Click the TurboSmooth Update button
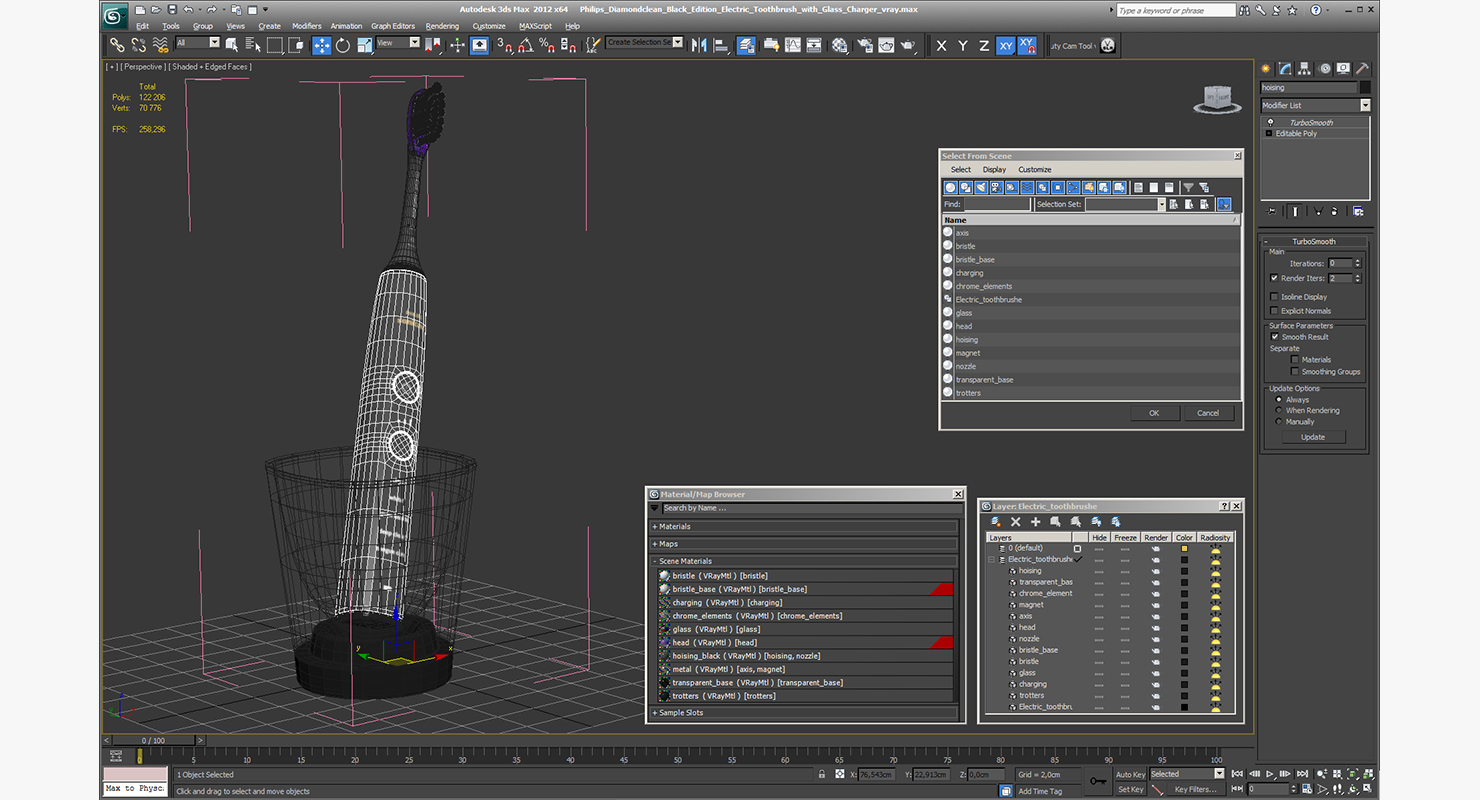The height and width of the screenshot is (800, 1480). [x=1313, y=437]
